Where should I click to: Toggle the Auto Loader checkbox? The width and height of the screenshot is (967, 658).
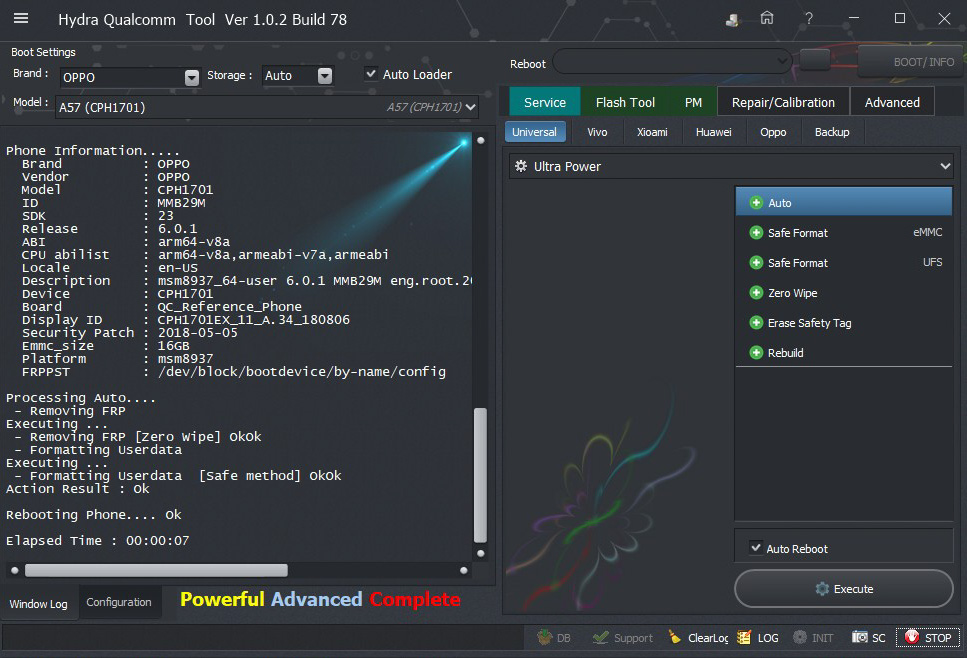(371, 73)
